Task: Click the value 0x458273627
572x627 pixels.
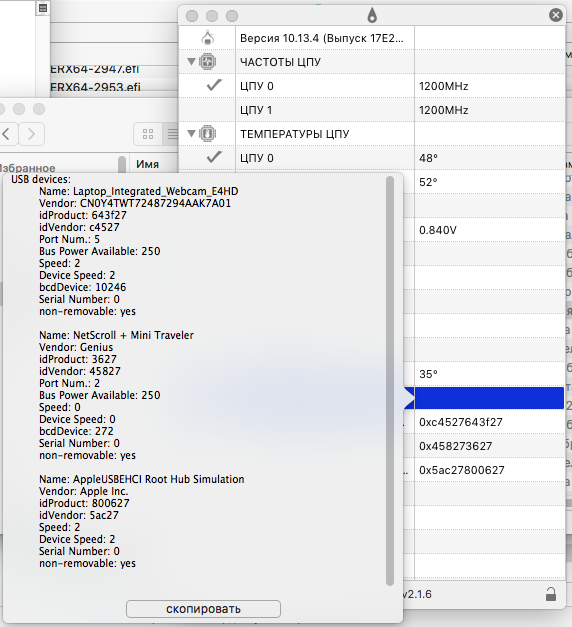Action: (455, 446)
